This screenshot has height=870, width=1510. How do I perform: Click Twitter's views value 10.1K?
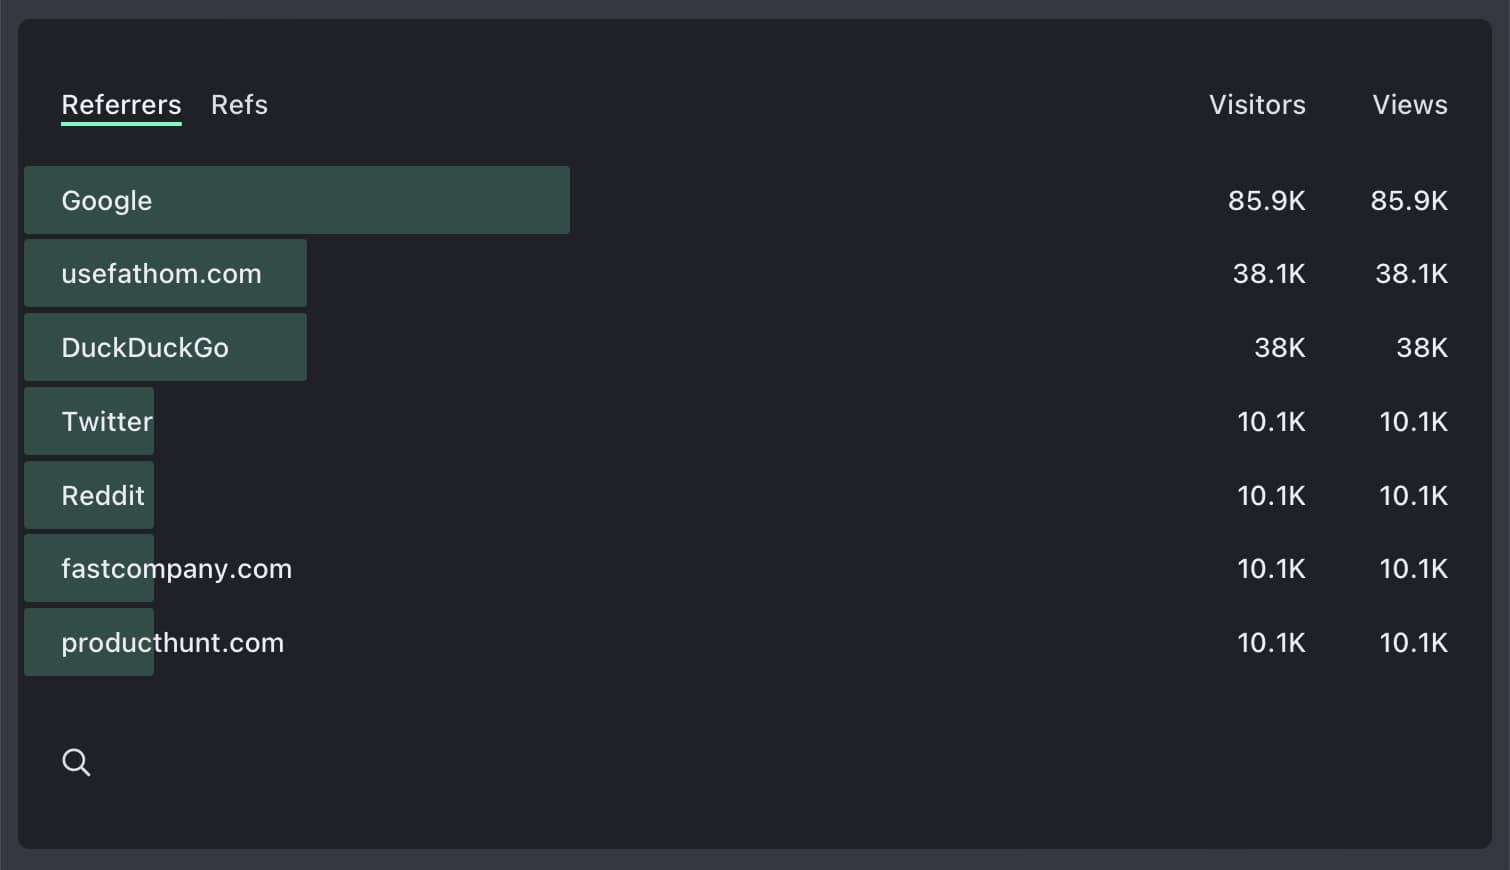coord(1414,421)
